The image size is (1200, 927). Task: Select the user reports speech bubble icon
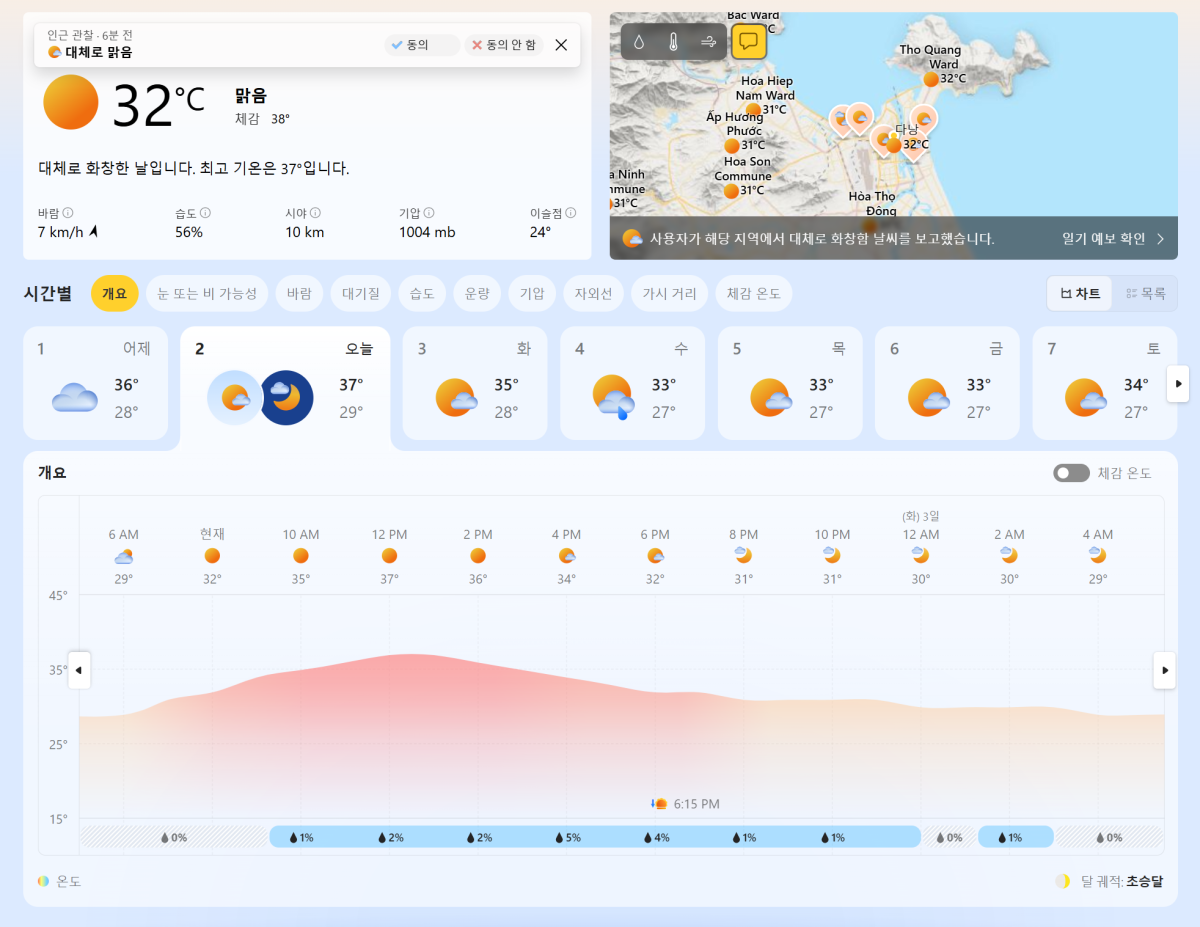749,42
